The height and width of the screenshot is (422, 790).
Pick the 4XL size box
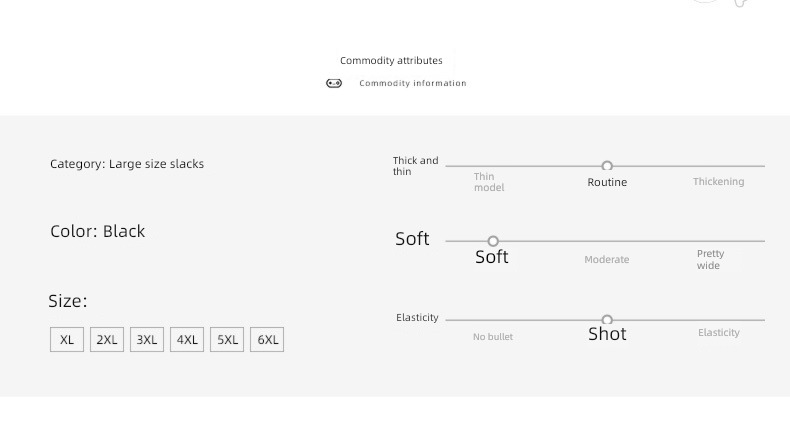(187, 339)
